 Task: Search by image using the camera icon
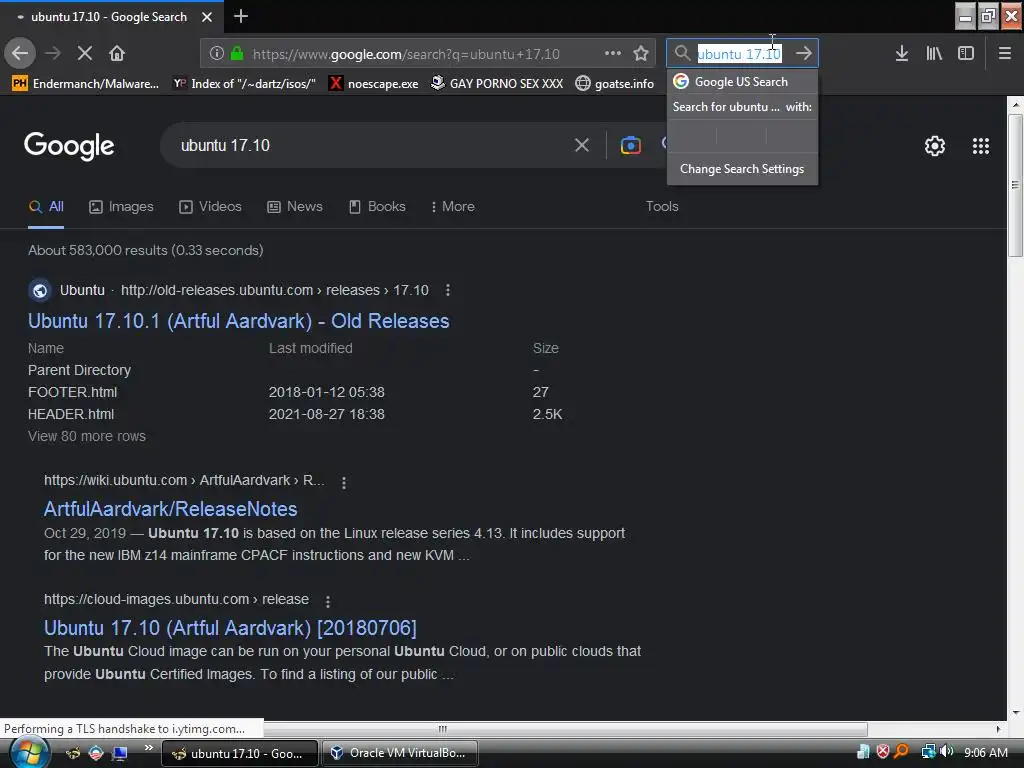point(630,145)
